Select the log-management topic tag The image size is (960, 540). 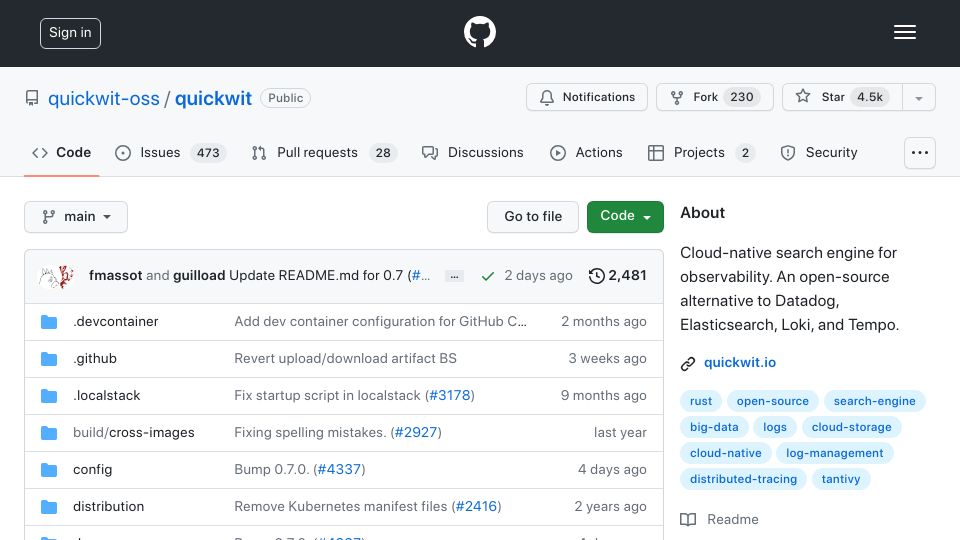tap(834, 453)
